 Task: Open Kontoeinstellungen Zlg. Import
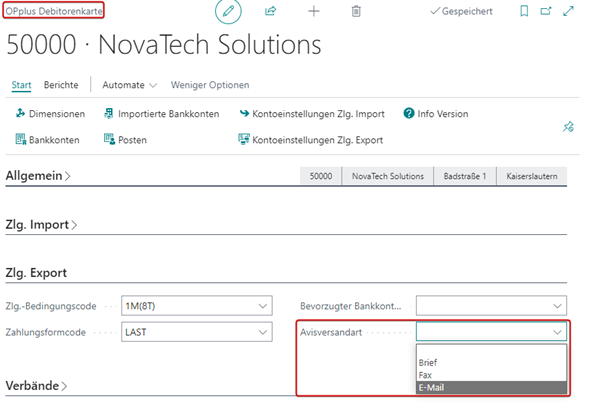click(x=312, y=113)
